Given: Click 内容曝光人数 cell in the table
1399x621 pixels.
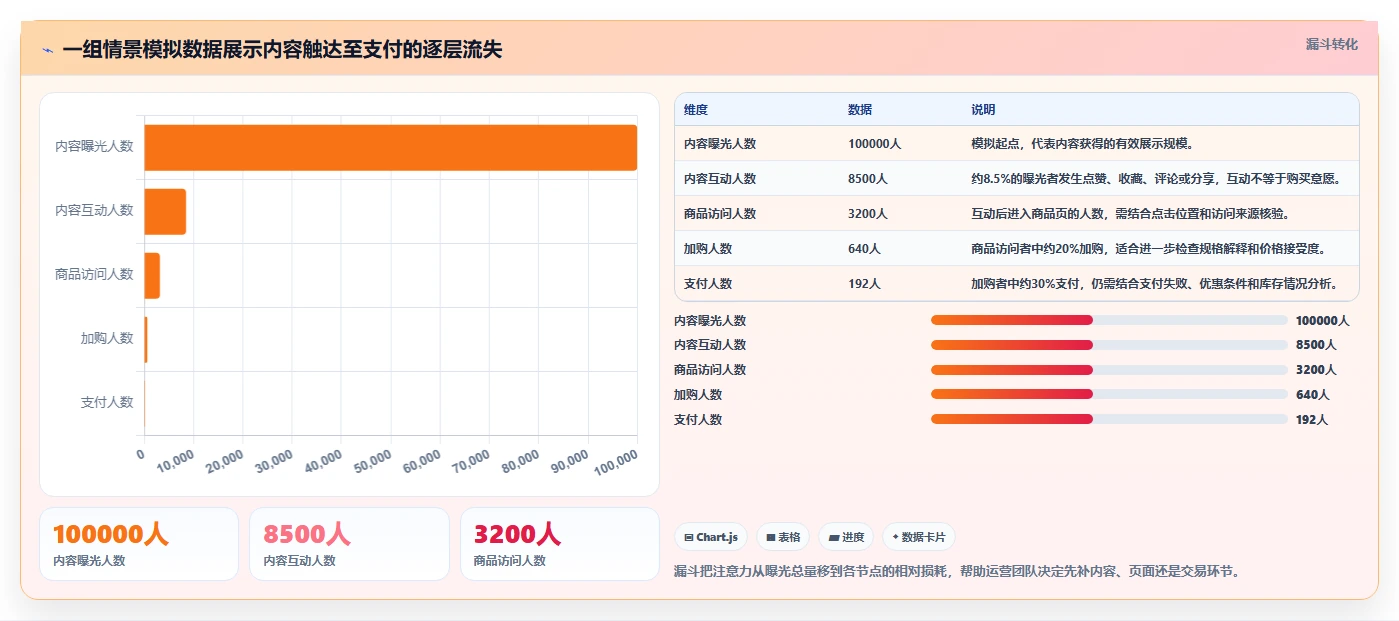Looking at the screenshot, I should [x=720, y=144].
